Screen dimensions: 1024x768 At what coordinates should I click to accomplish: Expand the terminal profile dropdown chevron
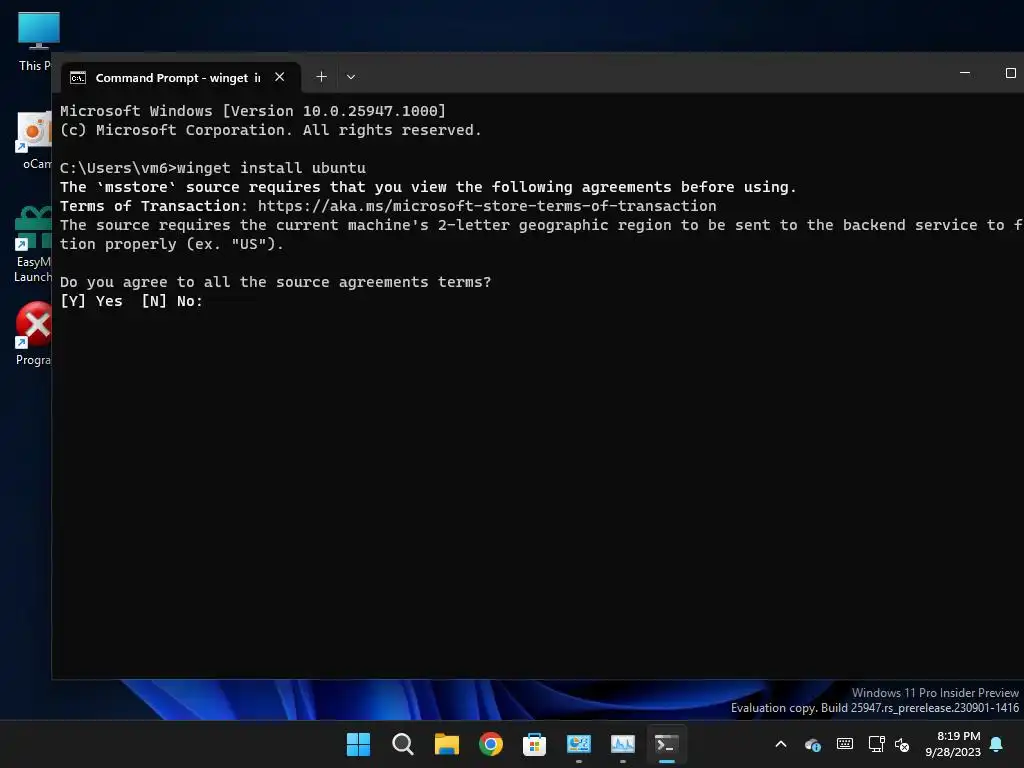(x=351, y=77)
